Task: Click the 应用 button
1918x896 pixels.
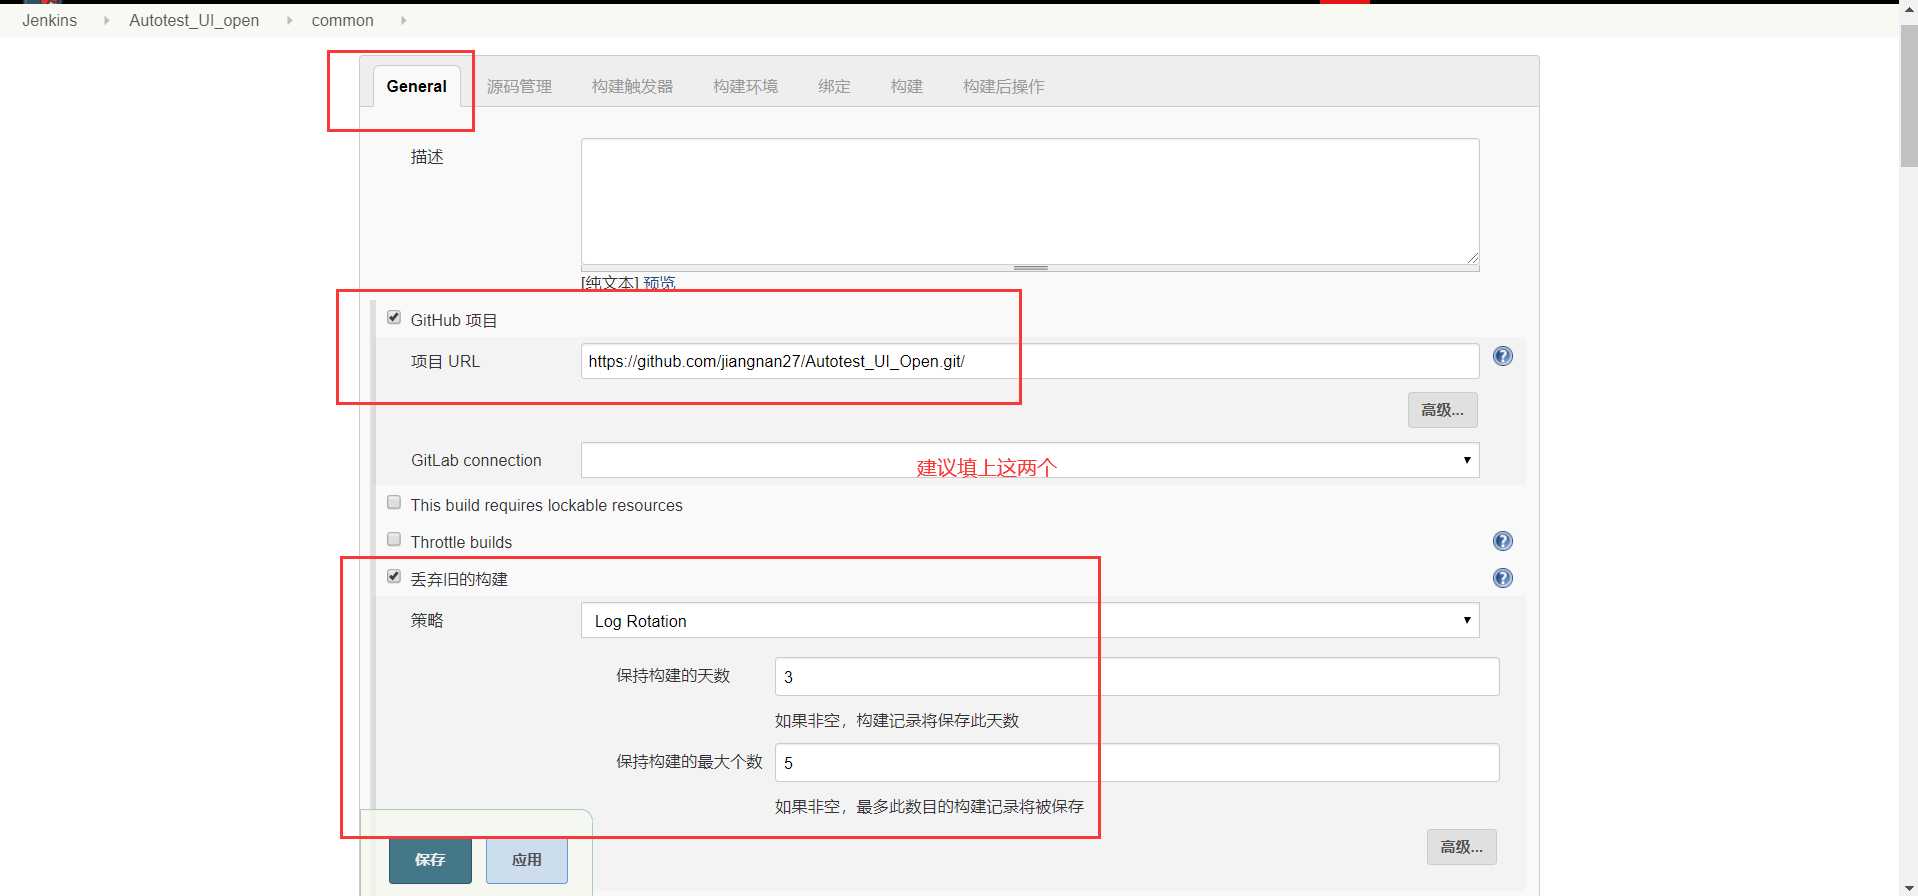Action: [x=527, y=860]
